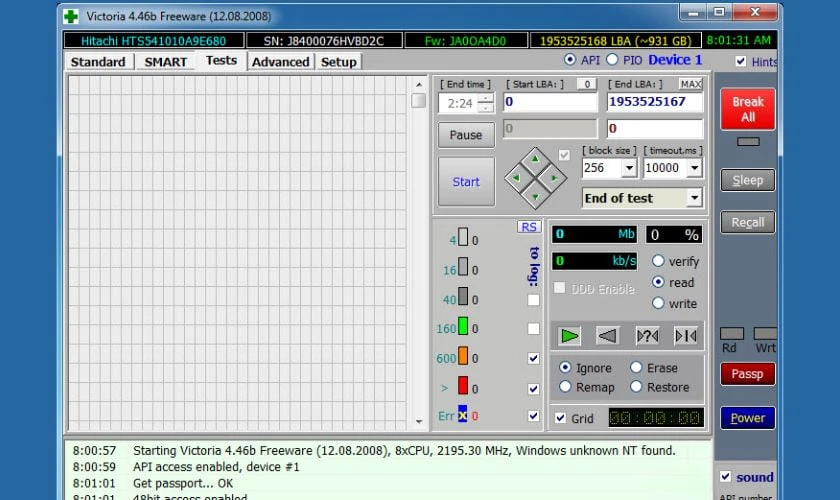Click the RS reset counters button

pyautogui.click(x=529, y=227)
